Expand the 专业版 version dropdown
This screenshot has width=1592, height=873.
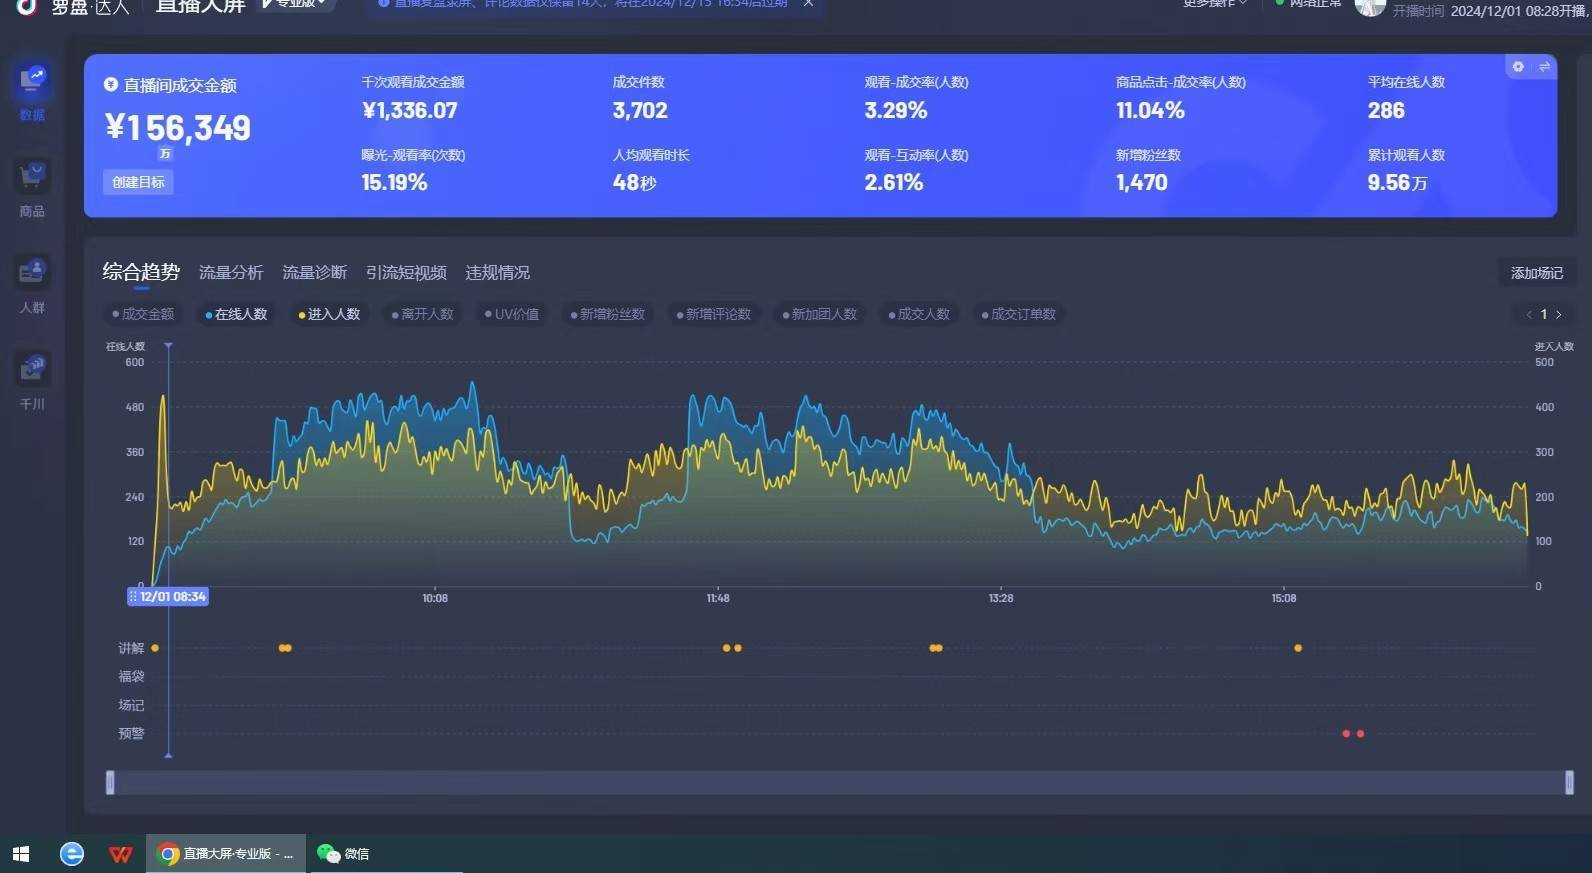tap(297, 4)
